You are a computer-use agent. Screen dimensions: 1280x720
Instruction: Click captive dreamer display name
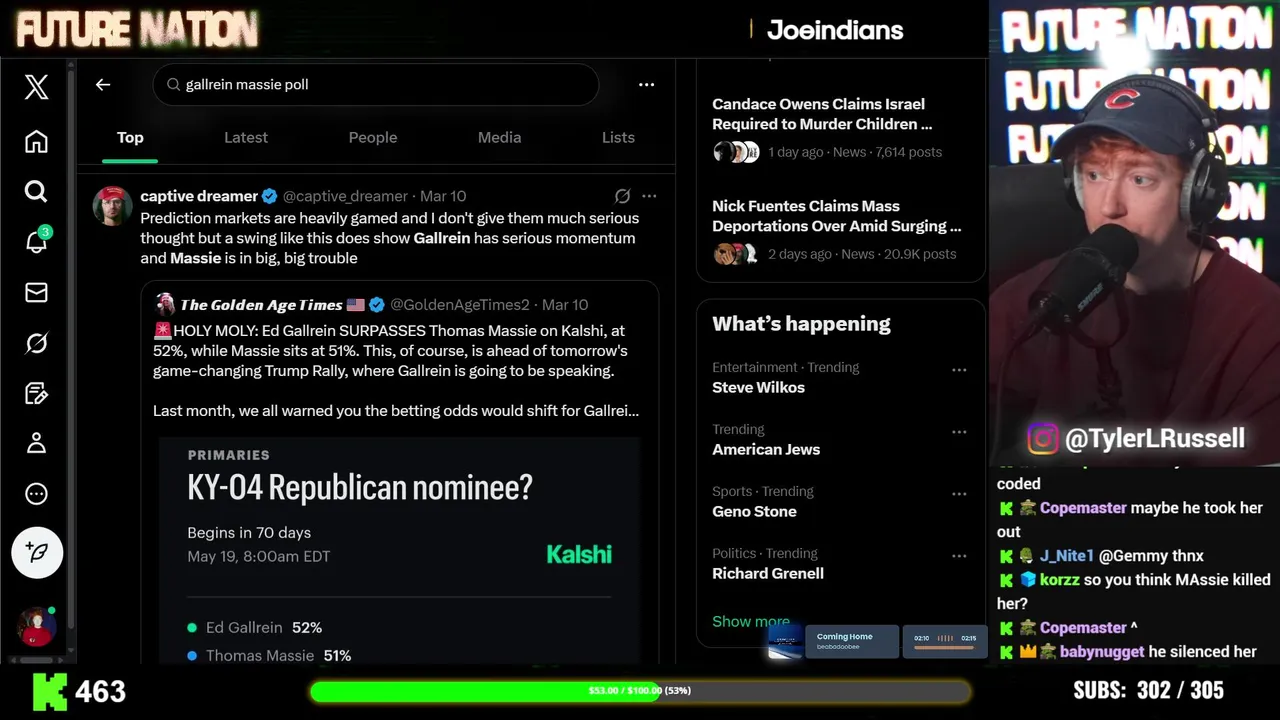point(200,196)
